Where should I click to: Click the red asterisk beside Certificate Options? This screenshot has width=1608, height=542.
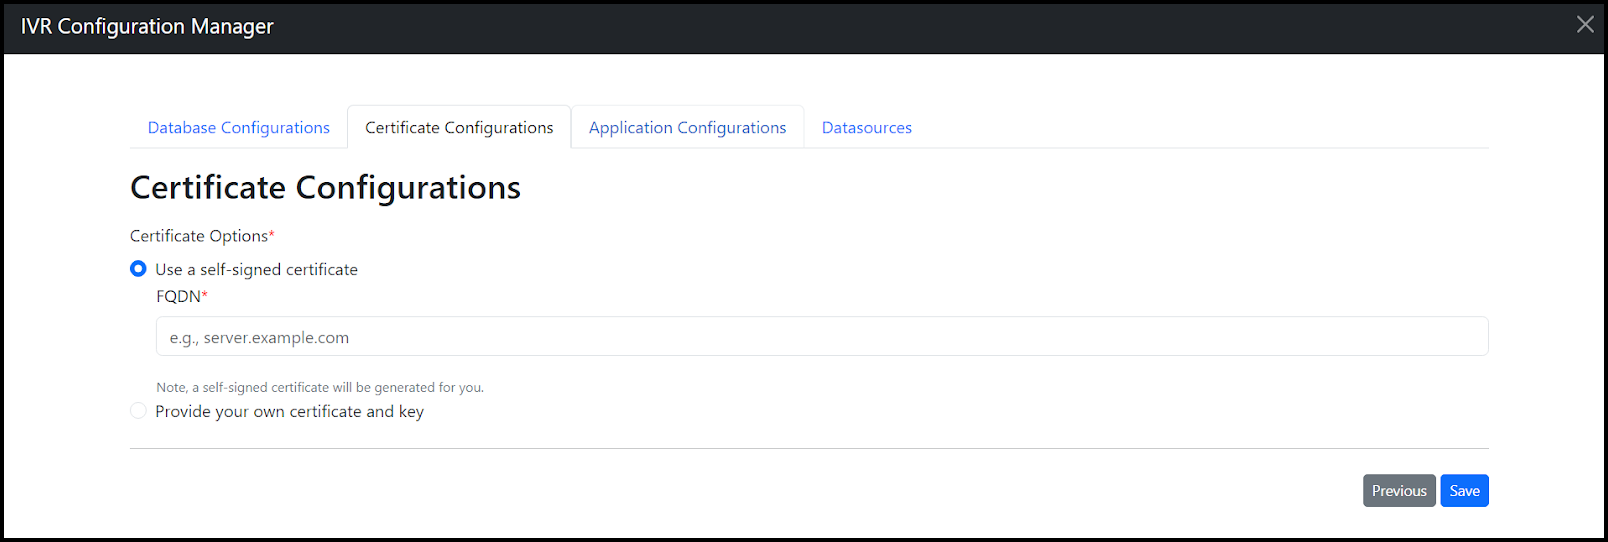[271, 235]
